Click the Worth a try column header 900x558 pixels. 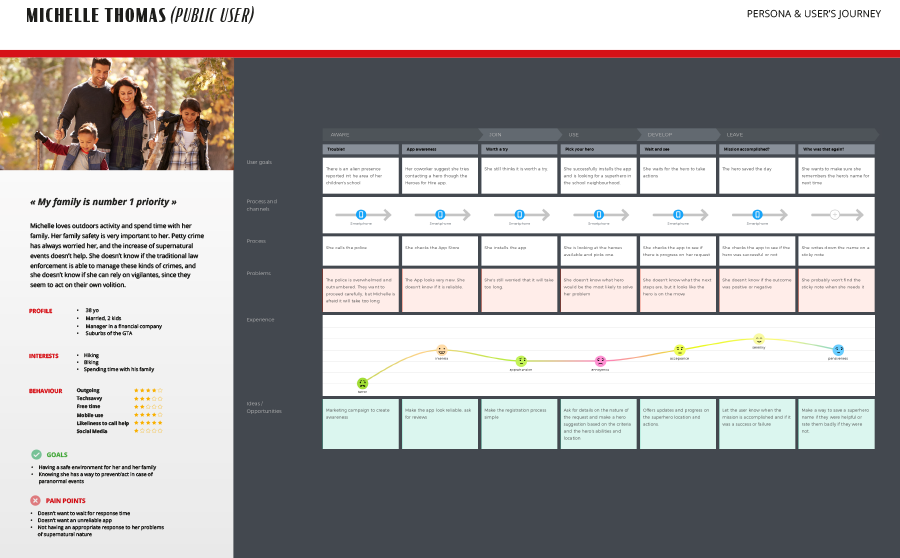point(519,149)
